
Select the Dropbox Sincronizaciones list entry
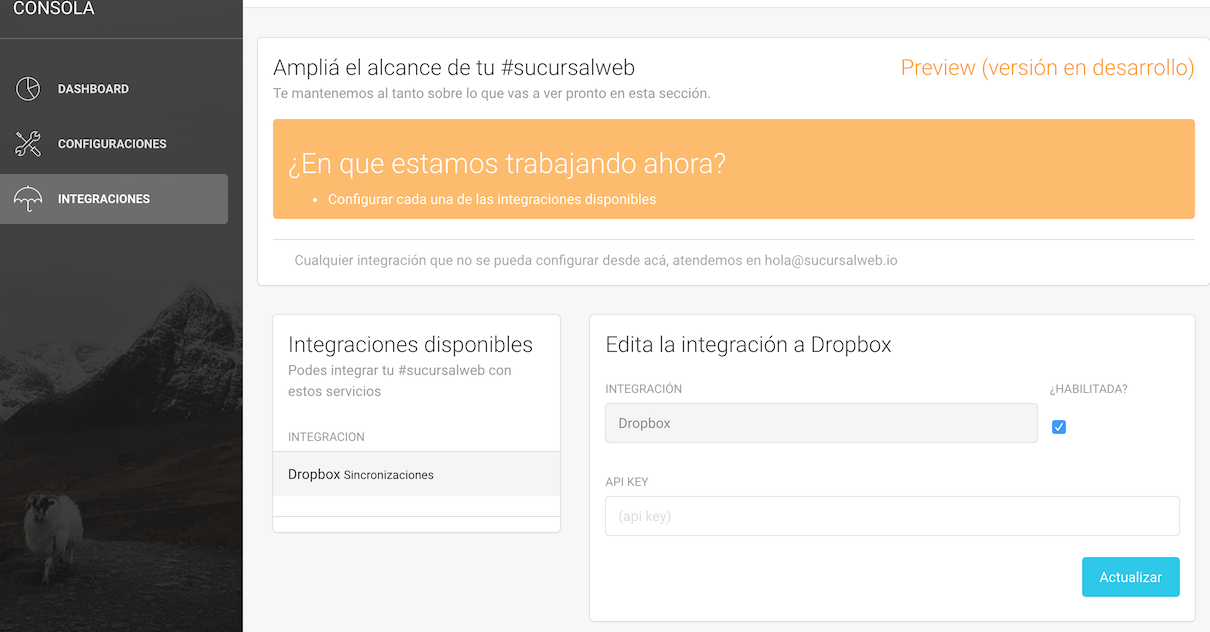point(360,473)
